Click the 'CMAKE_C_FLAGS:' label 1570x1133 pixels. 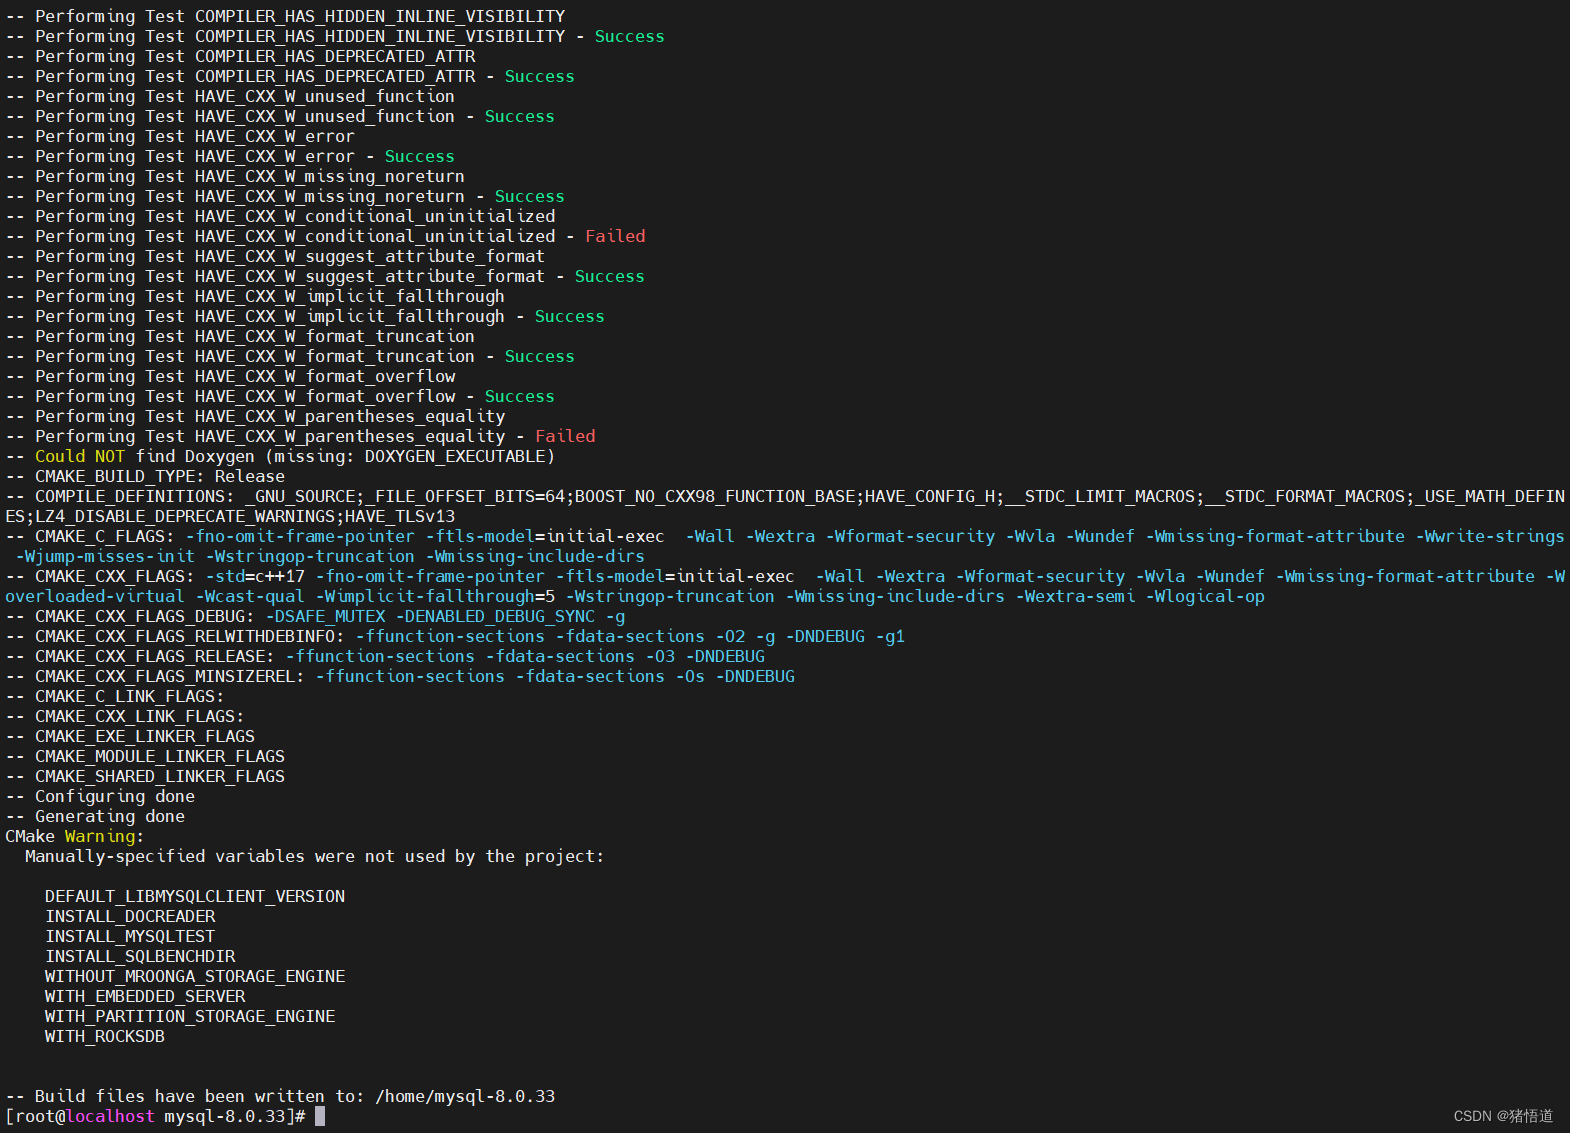105,536
